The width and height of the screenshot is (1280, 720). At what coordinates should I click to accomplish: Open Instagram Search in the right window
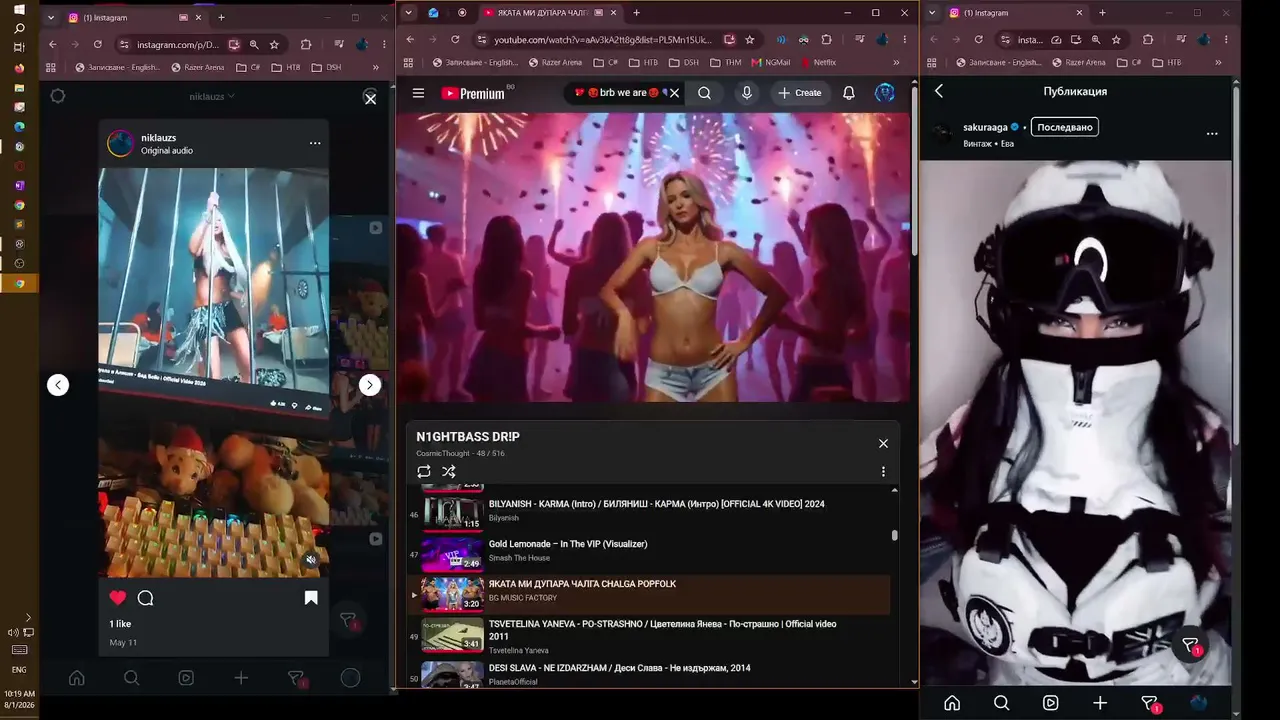[x=1001, y=703]
